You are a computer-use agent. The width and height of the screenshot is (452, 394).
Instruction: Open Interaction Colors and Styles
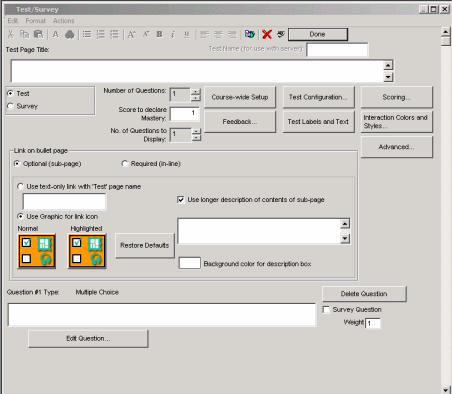(x=397, y=122)
